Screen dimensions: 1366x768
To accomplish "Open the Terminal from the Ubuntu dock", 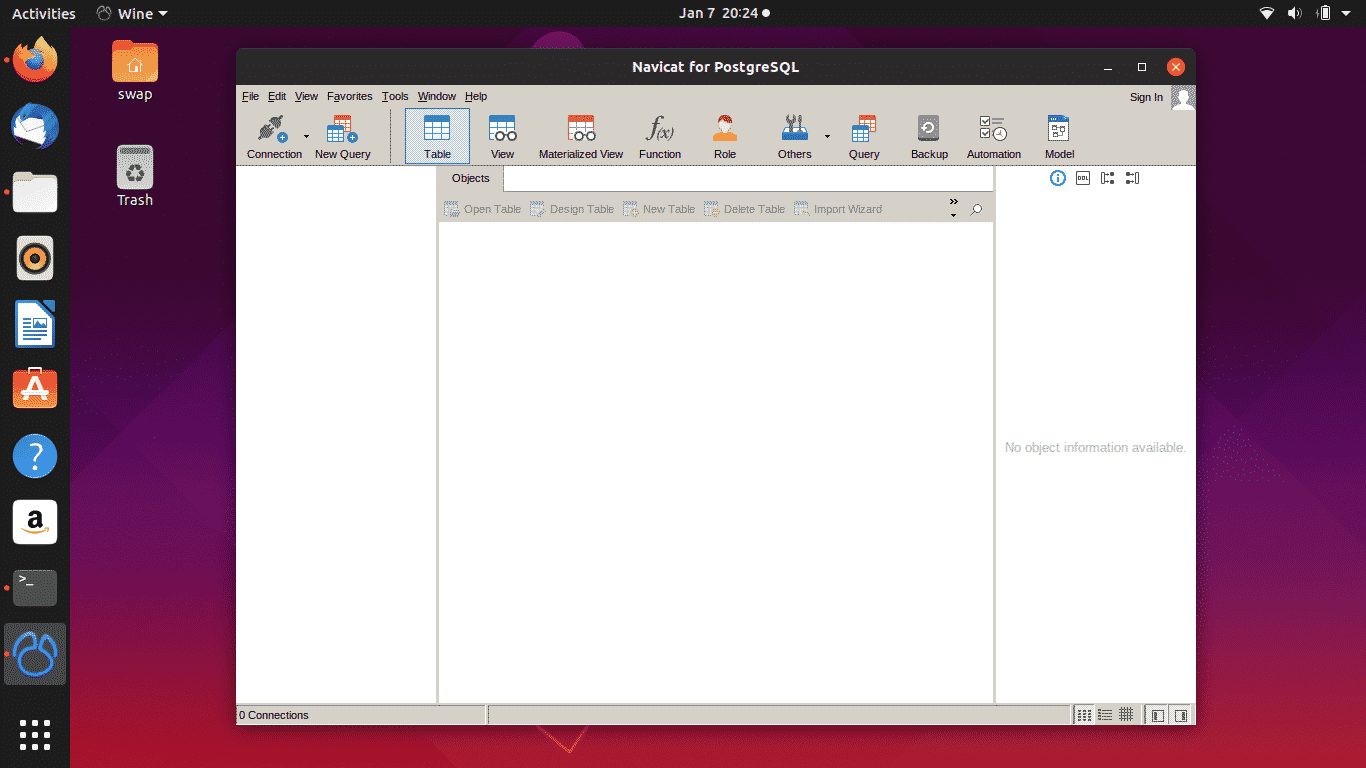I will click(35, 587).
